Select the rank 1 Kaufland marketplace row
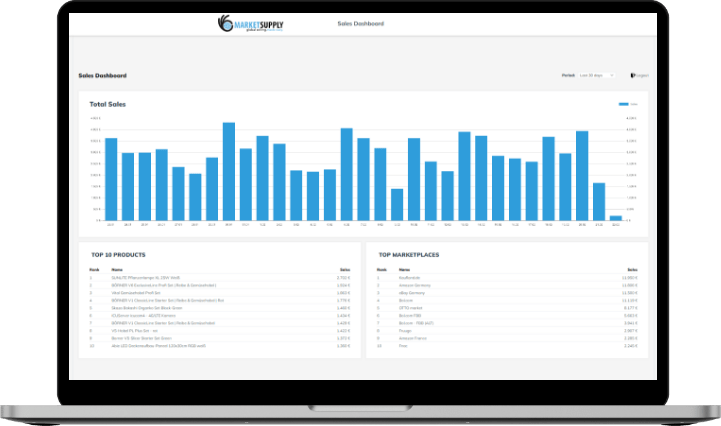The width and height of the screenshot is (721, 426). pyautogui.click(x=507, y=278)
